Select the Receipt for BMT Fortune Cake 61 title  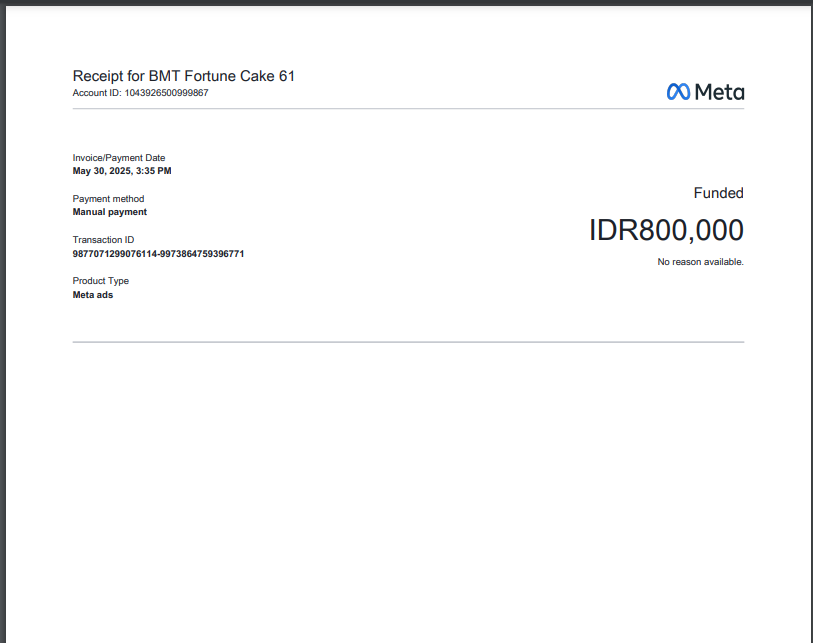click(x=183, y=76)
